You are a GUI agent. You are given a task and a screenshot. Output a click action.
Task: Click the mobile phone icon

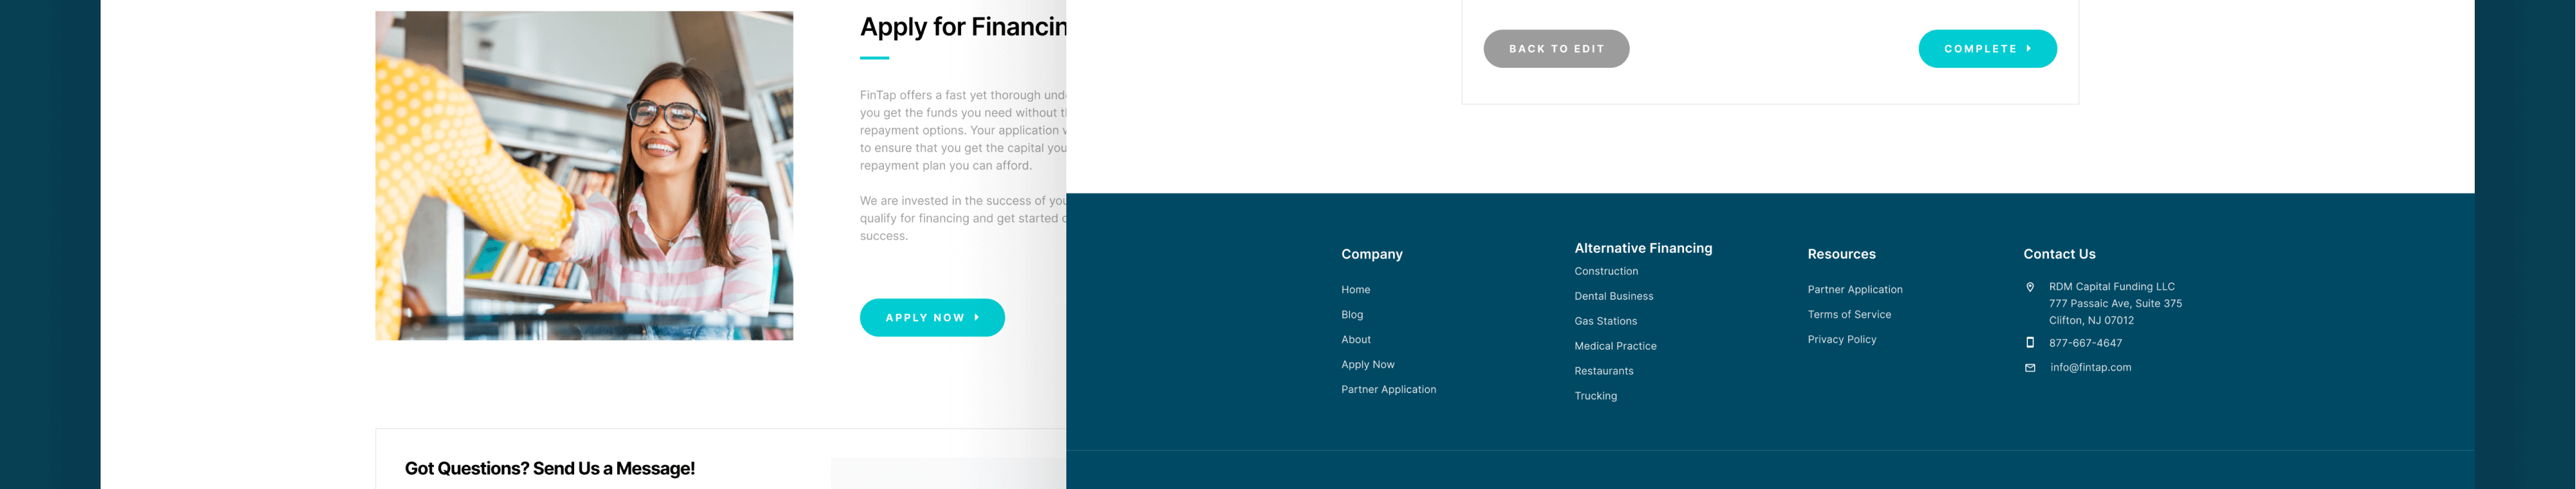tap(2029, 342)
